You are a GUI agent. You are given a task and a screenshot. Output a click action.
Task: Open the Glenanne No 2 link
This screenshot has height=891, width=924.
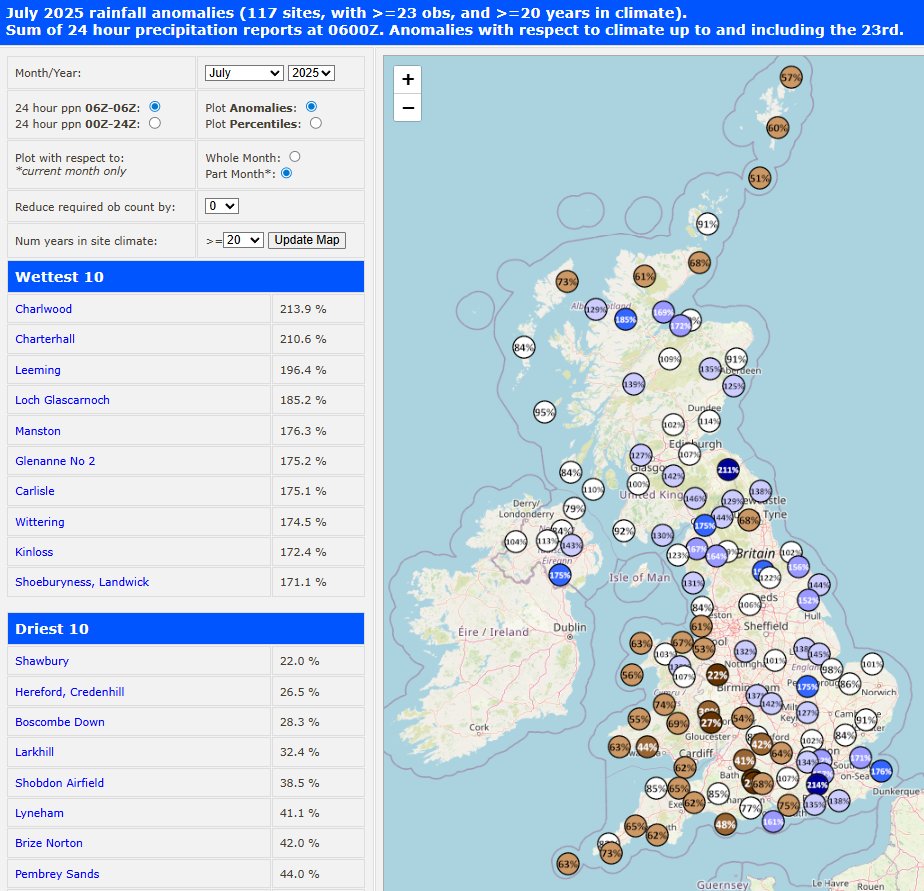click(x=55, y=461)
